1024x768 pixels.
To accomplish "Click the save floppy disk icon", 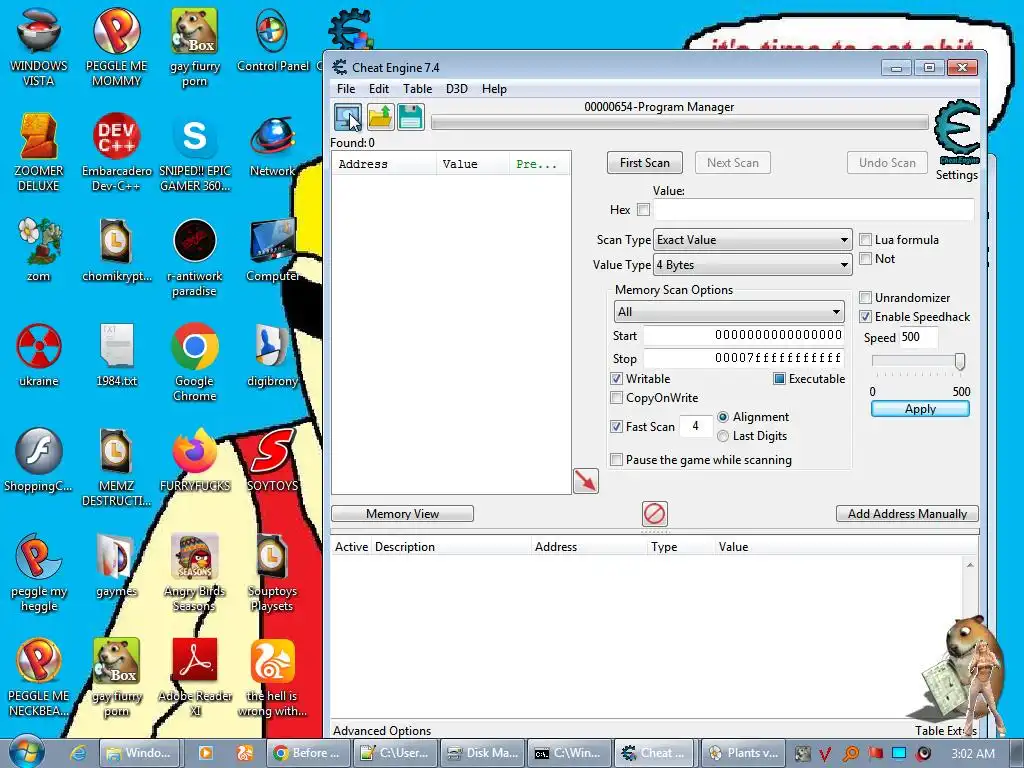I will click(x=411, y=118).
